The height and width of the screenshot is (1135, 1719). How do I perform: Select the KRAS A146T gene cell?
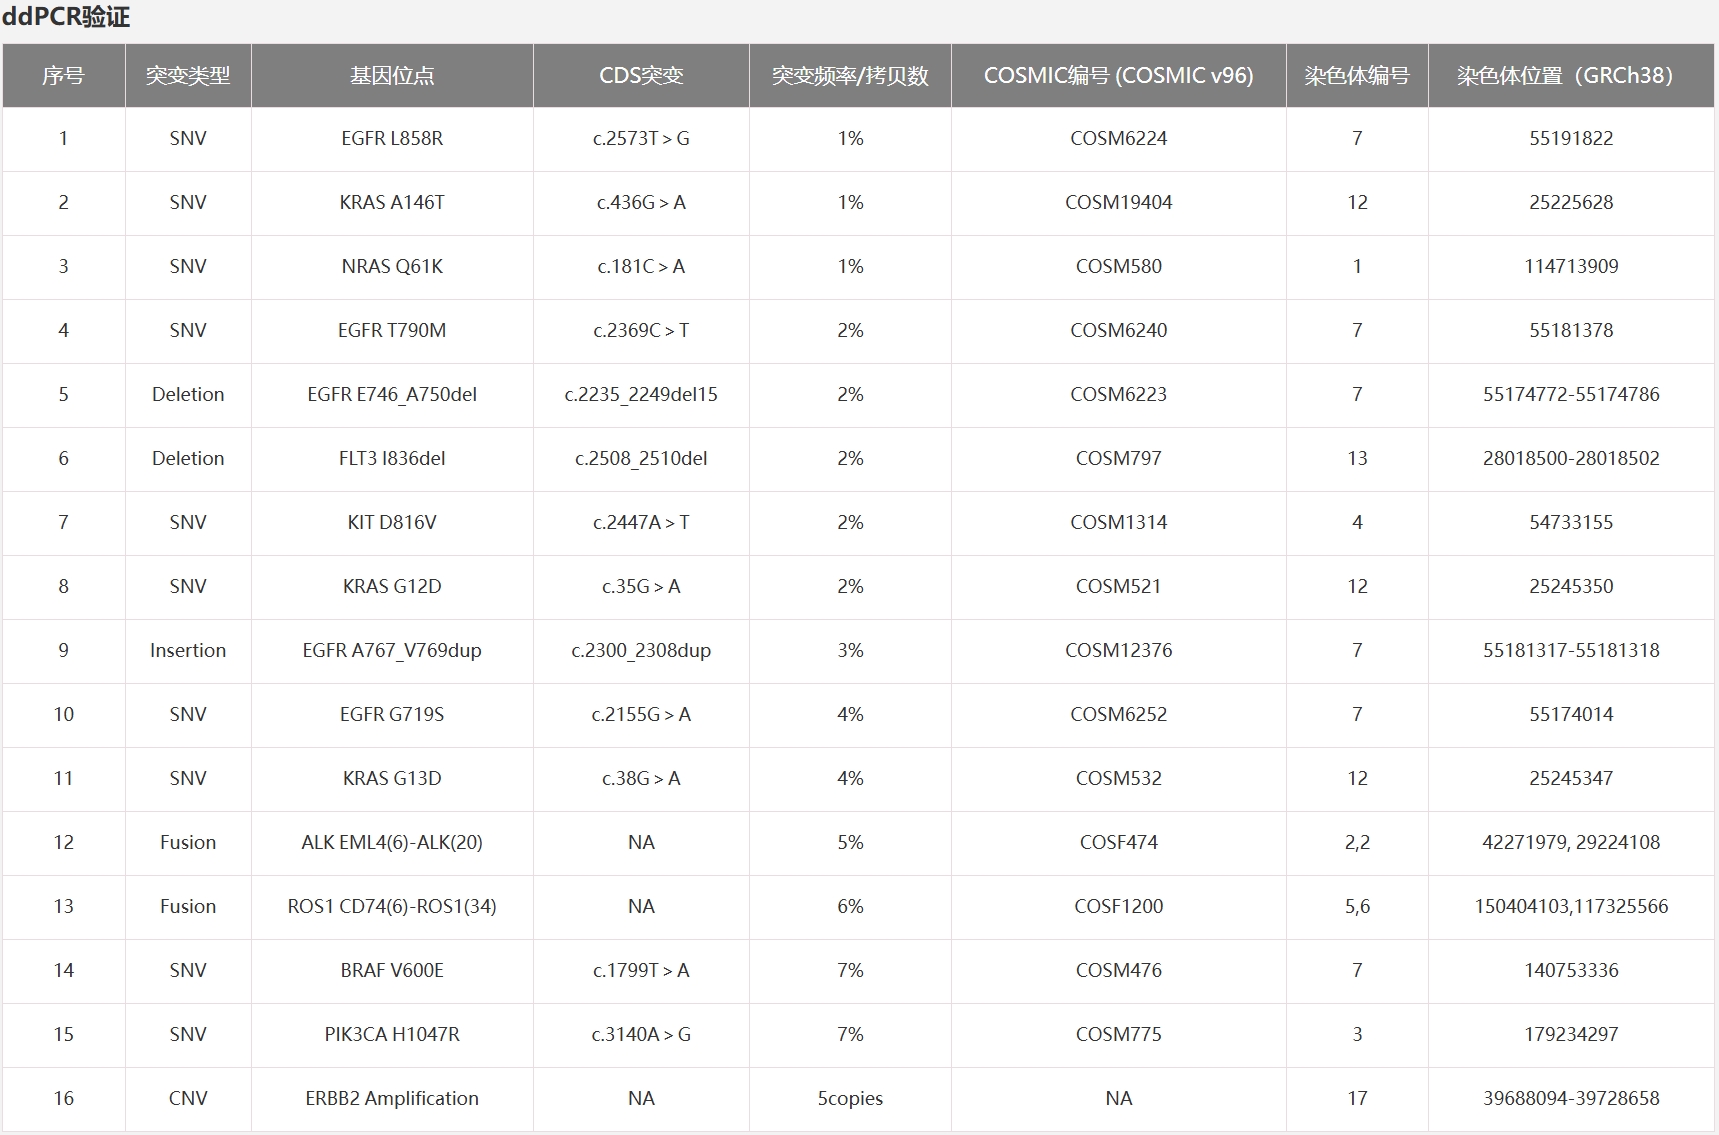coord(392,203)
